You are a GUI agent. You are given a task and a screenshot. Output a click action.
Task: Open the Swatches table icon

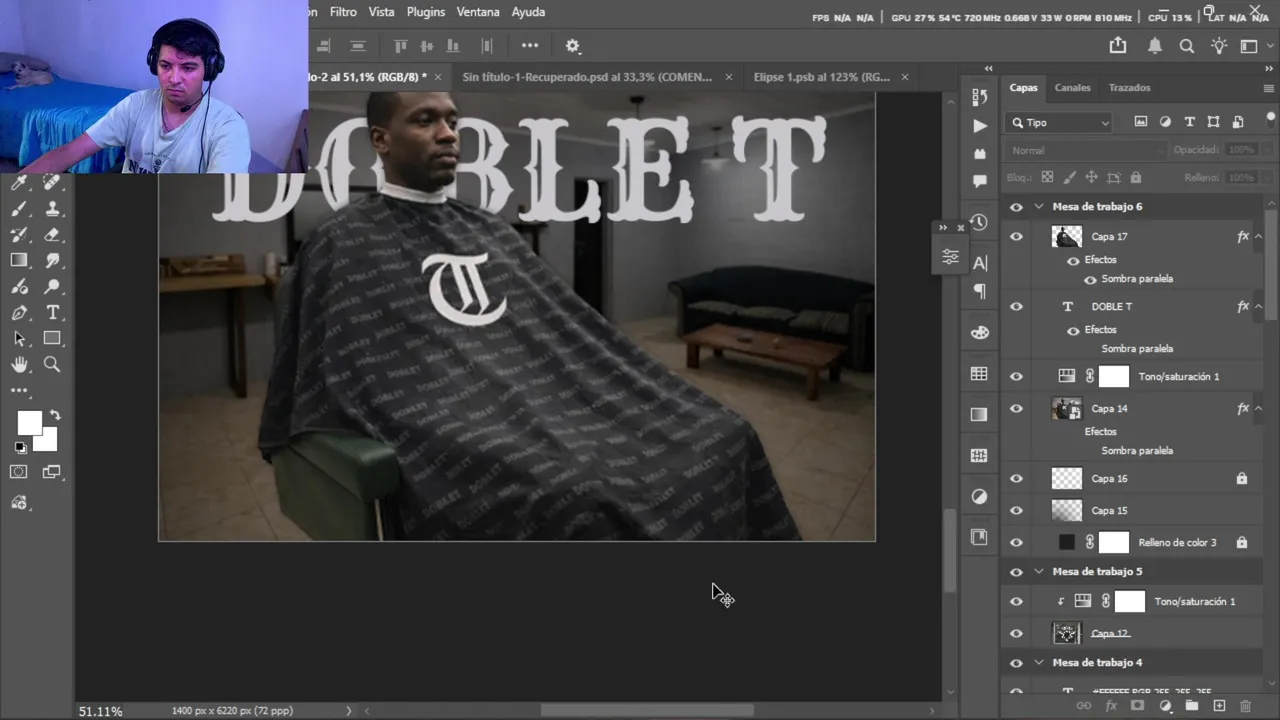pos(979,374)
